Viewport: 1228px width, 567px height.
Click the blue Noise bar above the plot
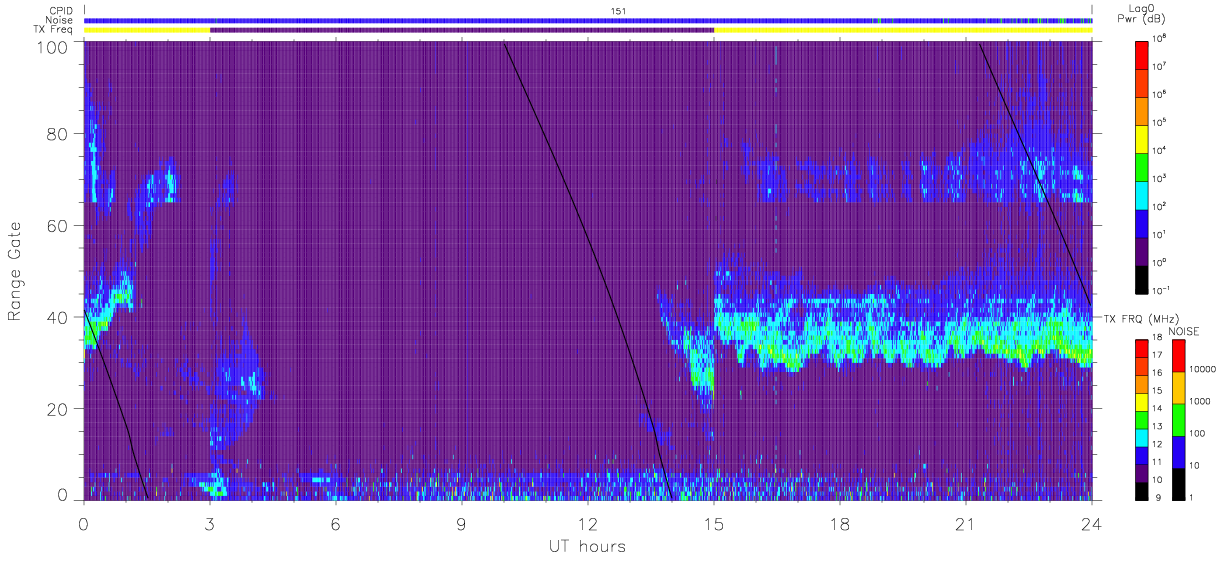588,20
